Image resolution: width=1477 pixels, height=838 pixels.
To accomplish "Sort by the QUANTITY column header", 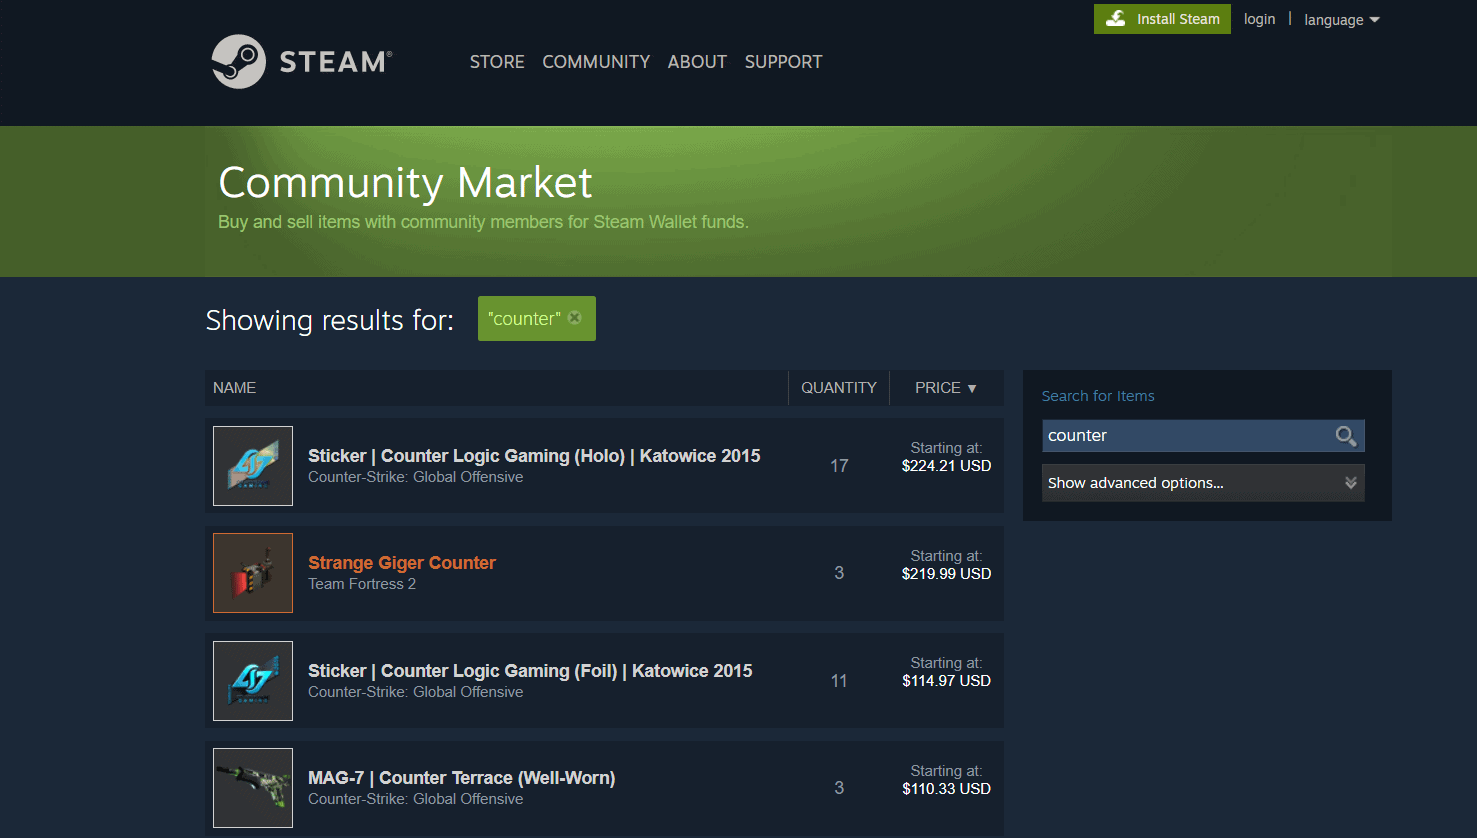I will (839, 388).
